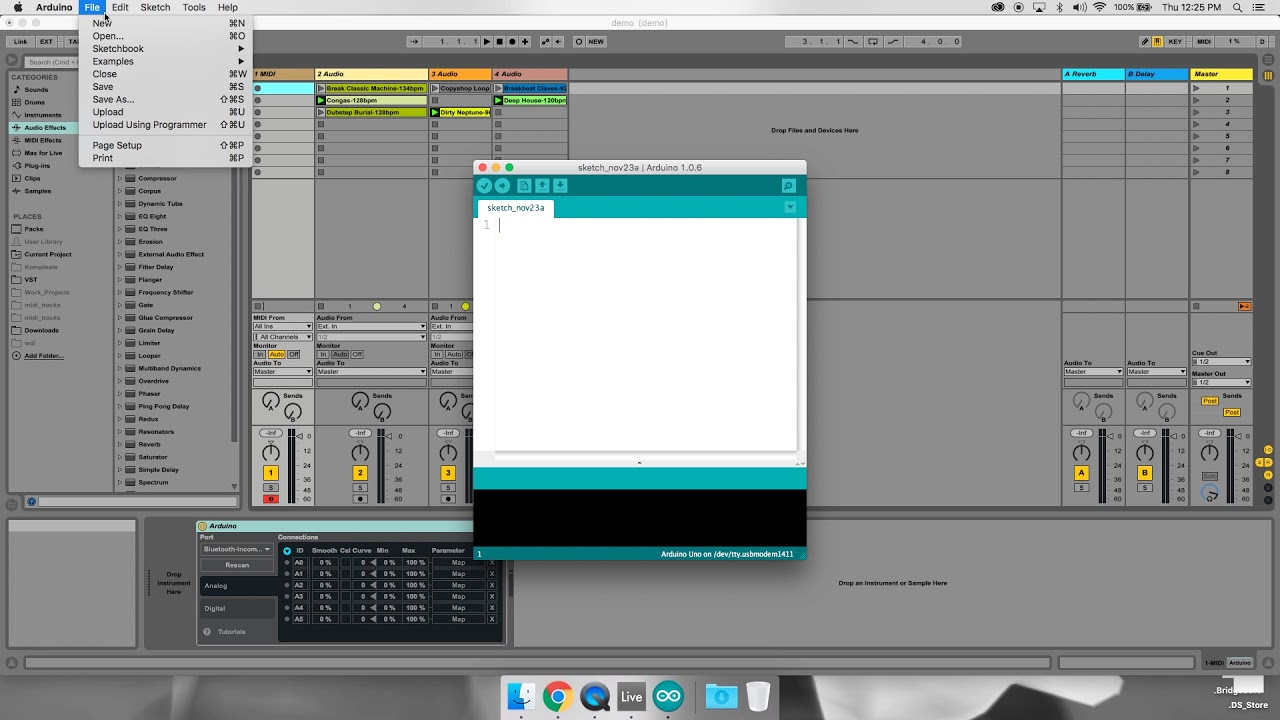Open the All Channels dropdown
The width and height of the screenshot is (1280, 720).
(283, 337)
